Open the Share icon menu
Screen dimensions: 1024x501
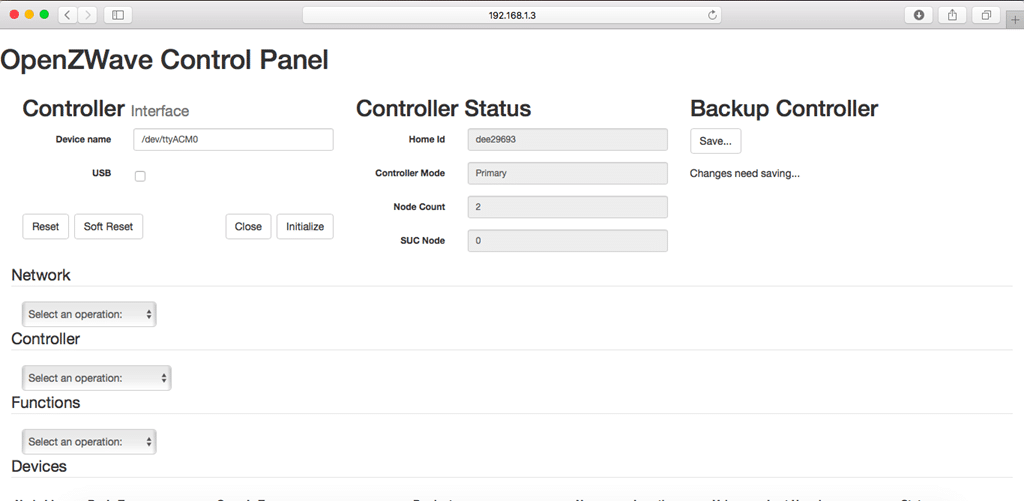(x=952, y=15)
